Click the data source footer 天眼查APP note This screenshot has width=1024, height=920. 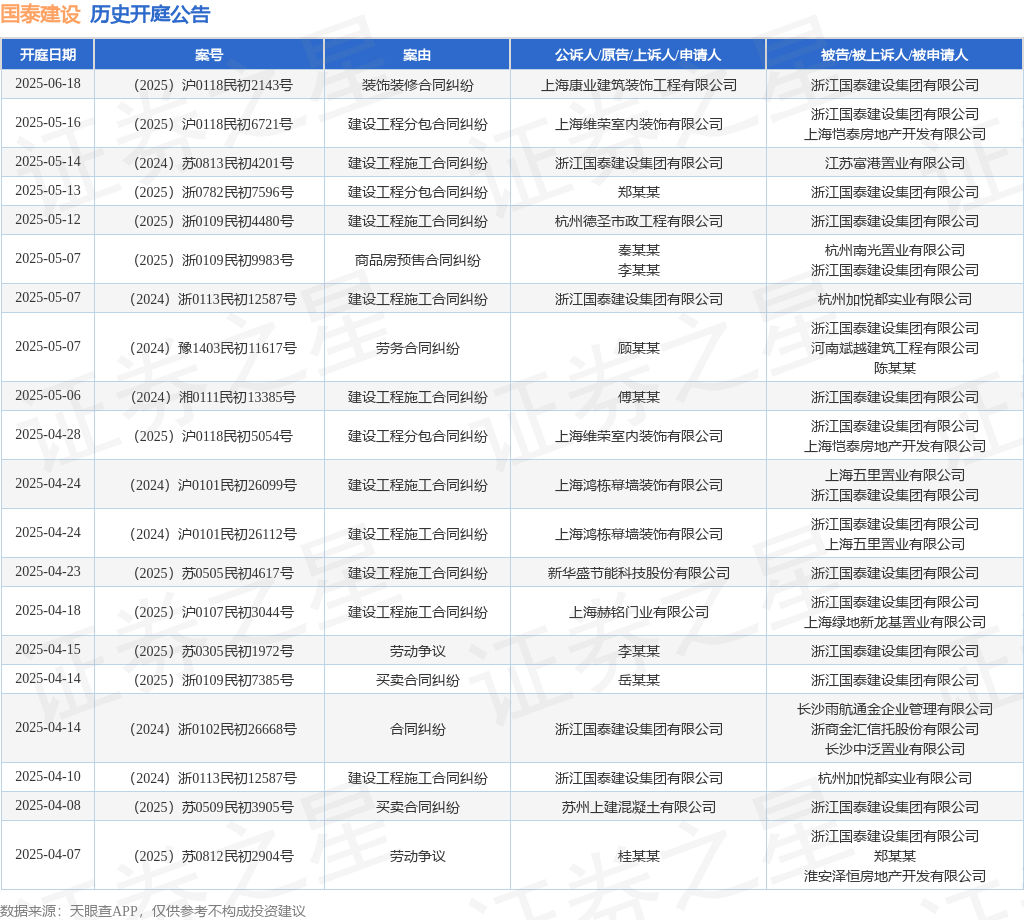pos(153,911)
